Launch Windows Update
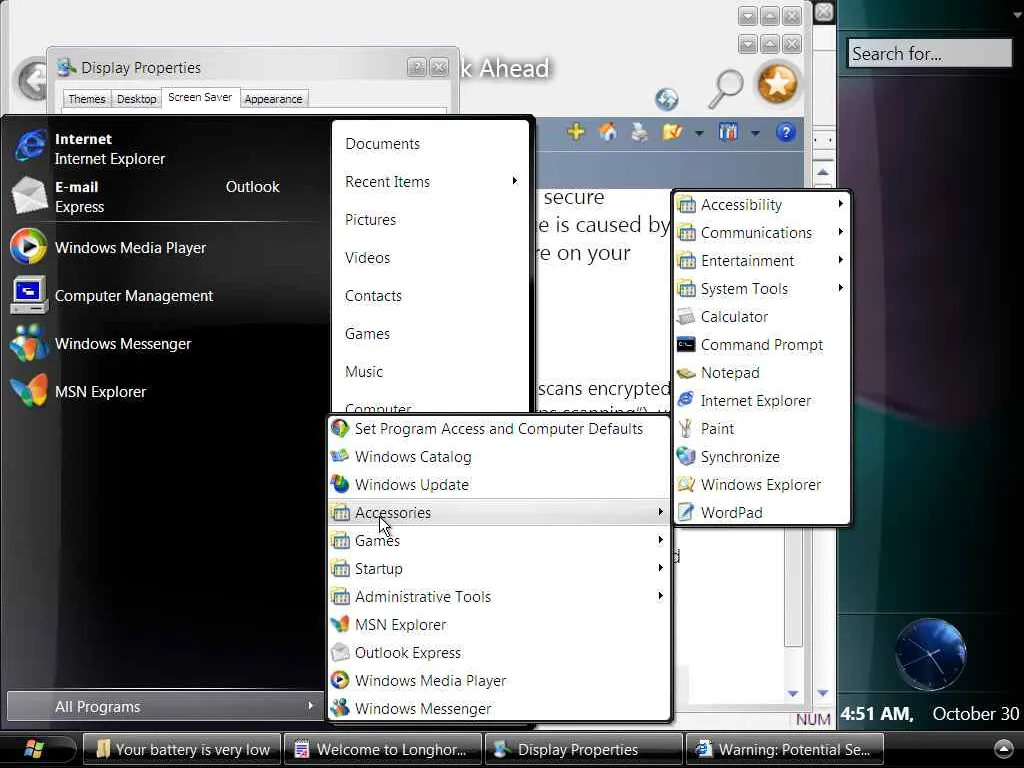 499,485
